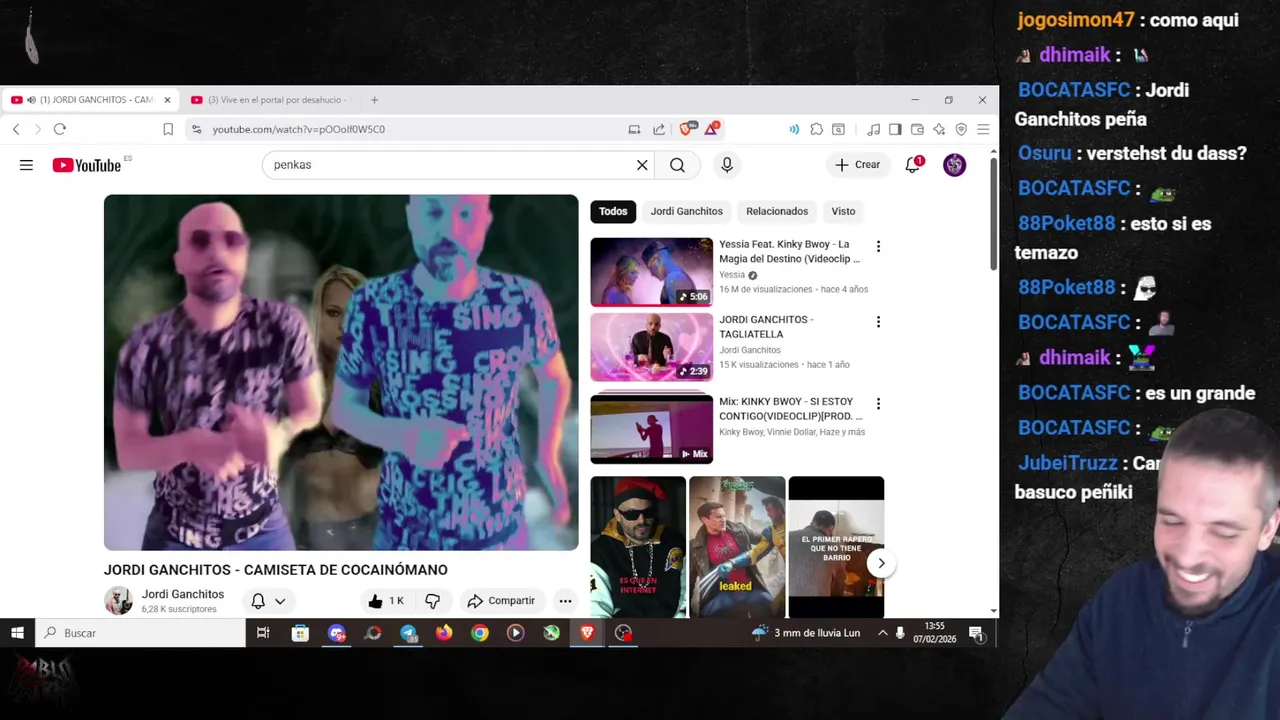Screen dimensions: 1280x720
Task: Close the Jordi Ganchitos tab
Action: [167, 100]
